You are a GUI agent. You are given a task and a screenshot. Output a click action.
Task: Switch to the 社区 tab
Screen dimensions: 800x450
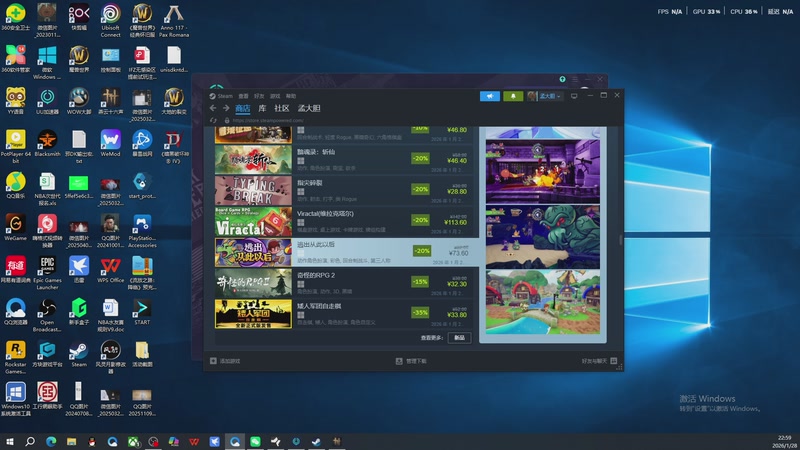click(282, 108)
